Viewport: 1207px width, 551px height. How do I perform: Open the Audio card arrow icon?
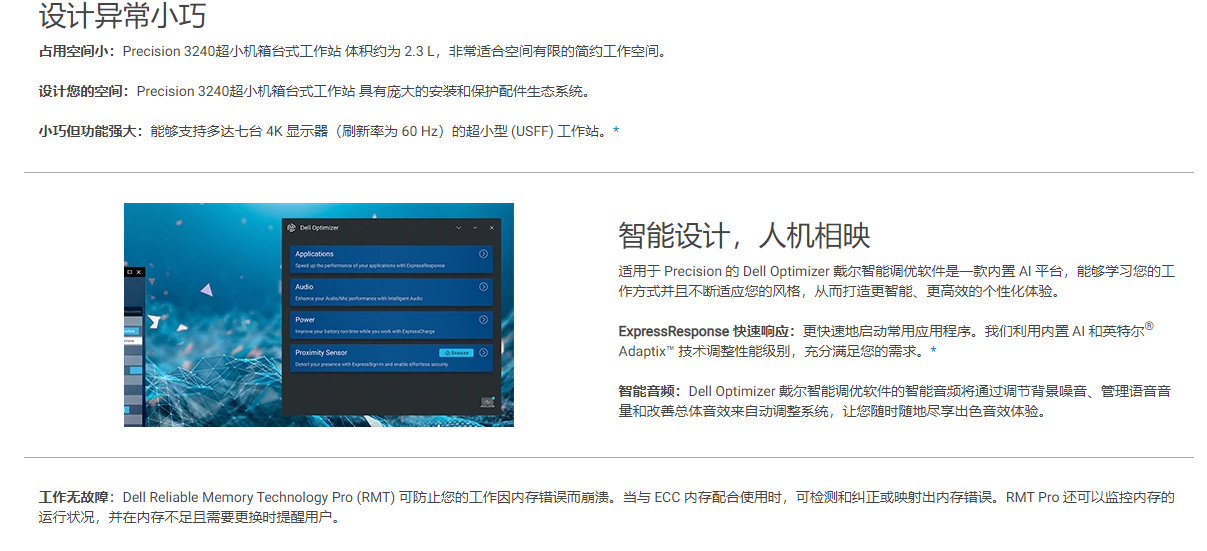[x=483, y=287]
